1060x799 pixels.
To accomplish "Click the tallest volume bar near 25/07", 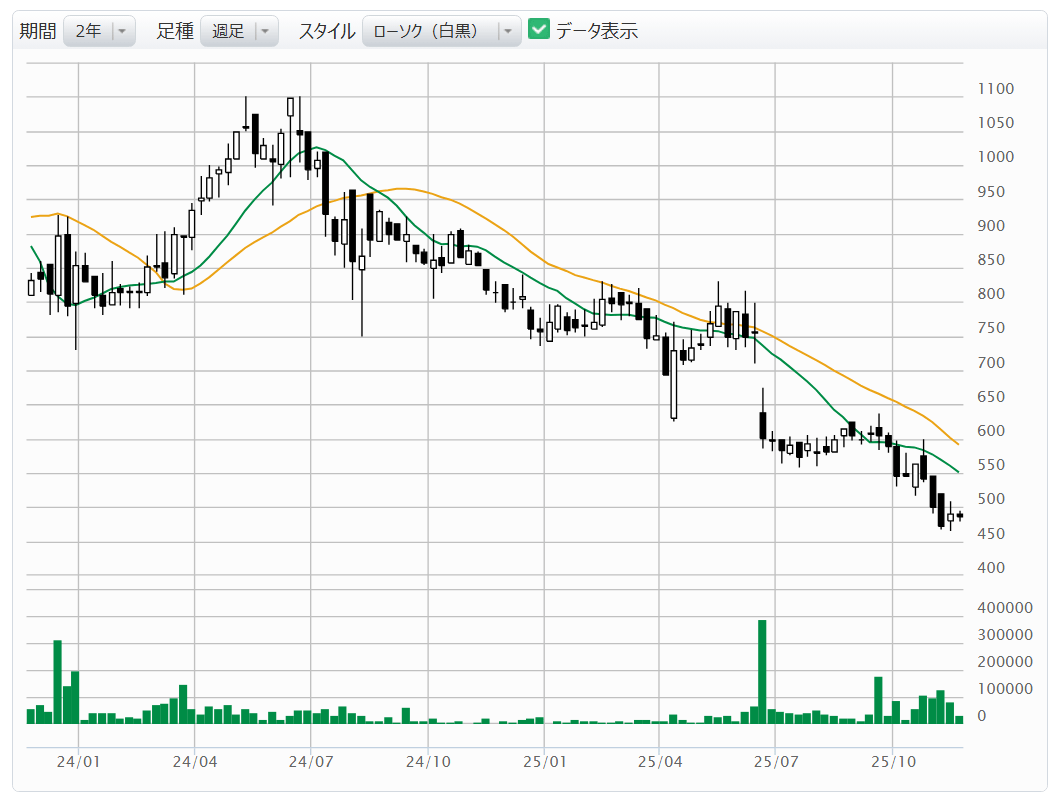I will click(762, 670).
